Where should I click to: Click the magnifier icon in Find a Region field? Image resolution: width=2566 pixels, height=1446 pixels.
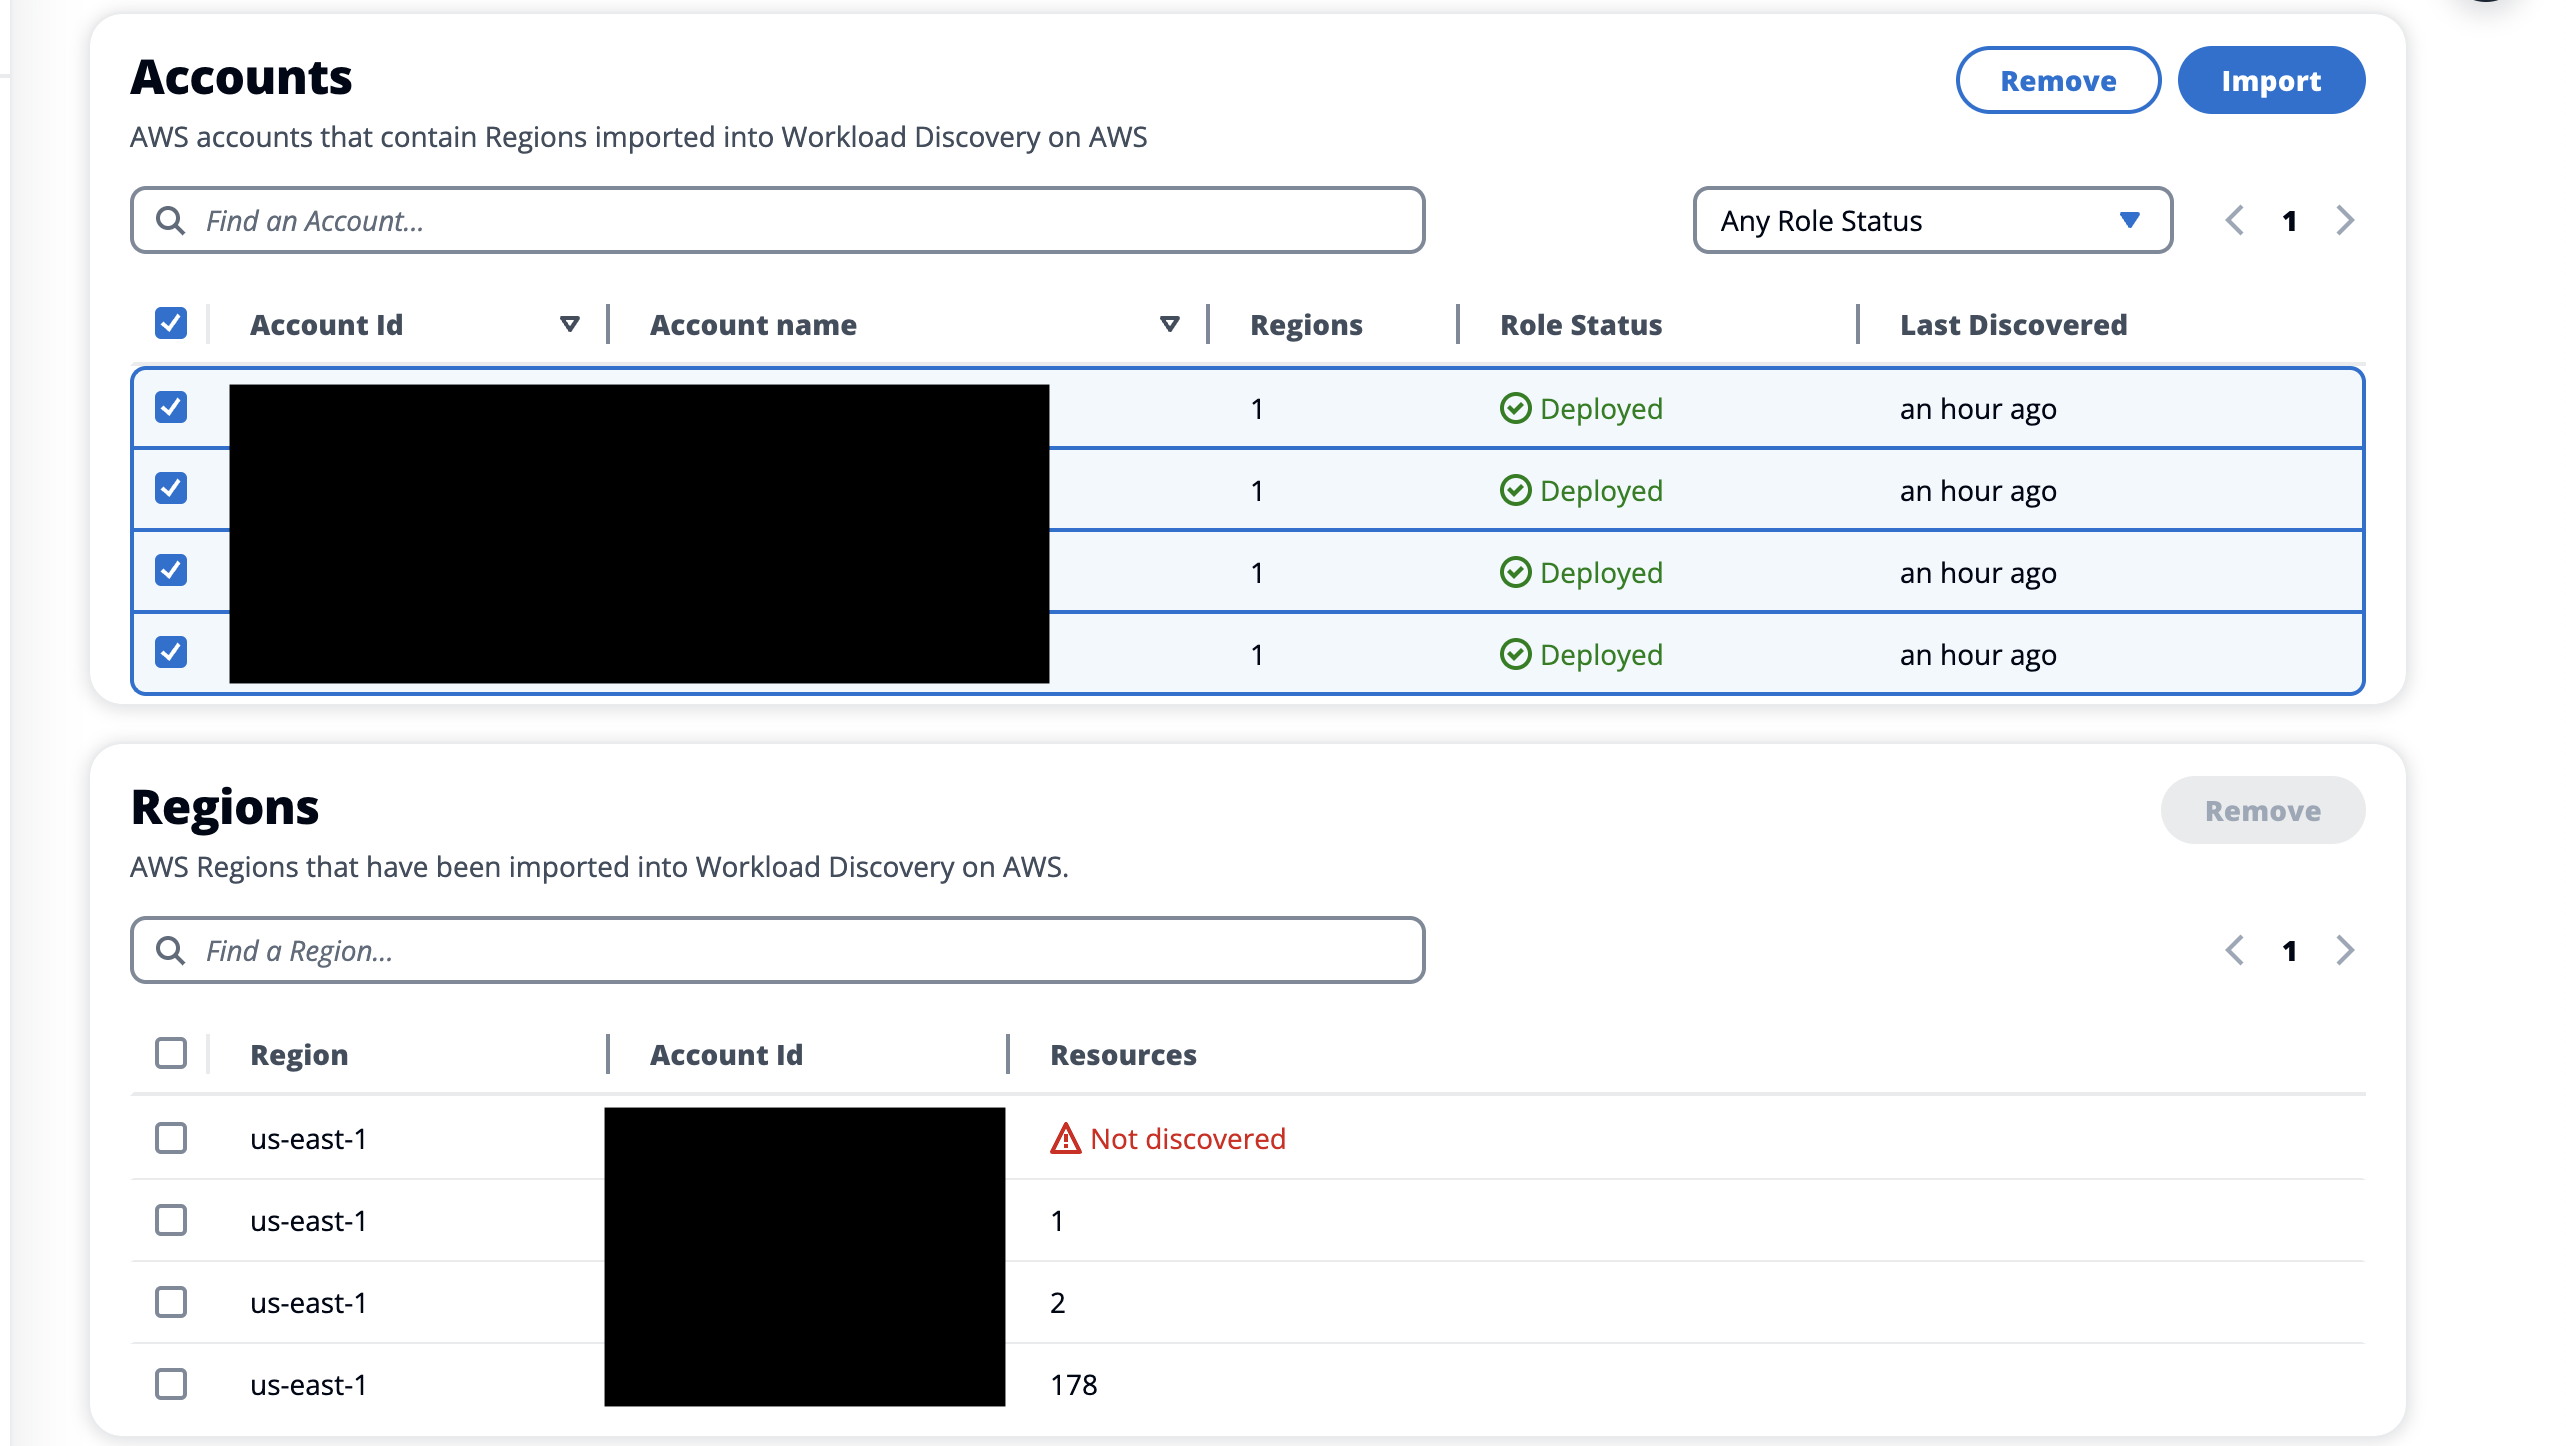click(172, 949)
